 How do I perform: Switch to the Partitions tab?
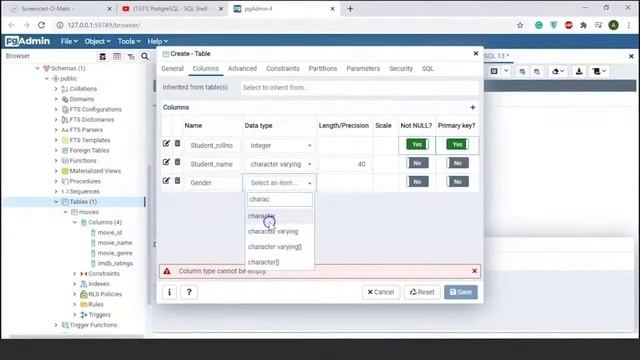click(x=323, y=69)
